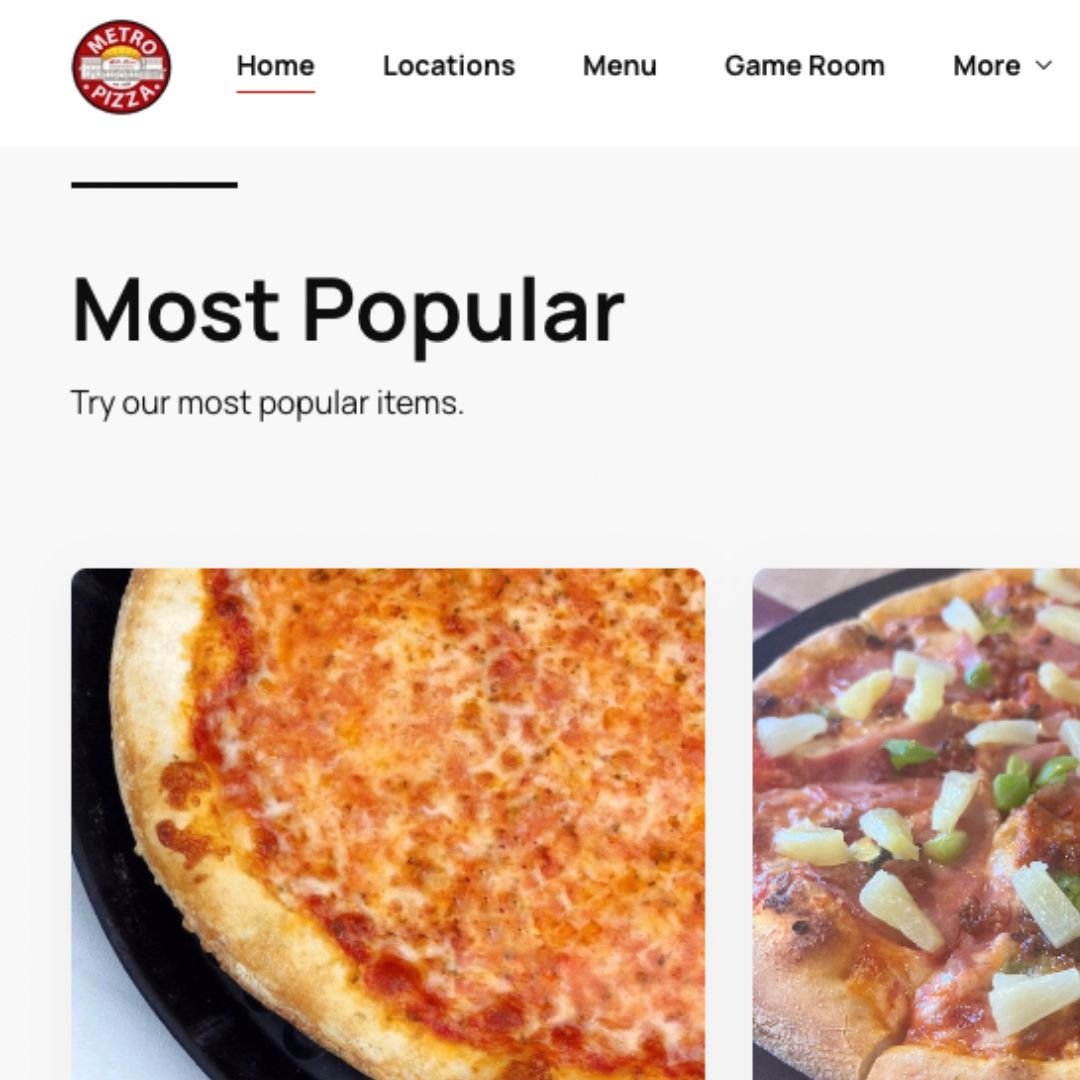Click the Most Popular heading

click(348, 309)
